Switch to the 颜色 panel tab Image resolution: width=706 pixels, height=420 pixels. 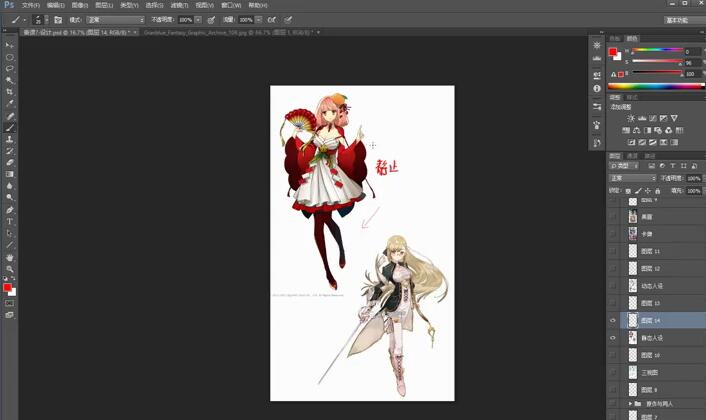[x=632, y=39]
